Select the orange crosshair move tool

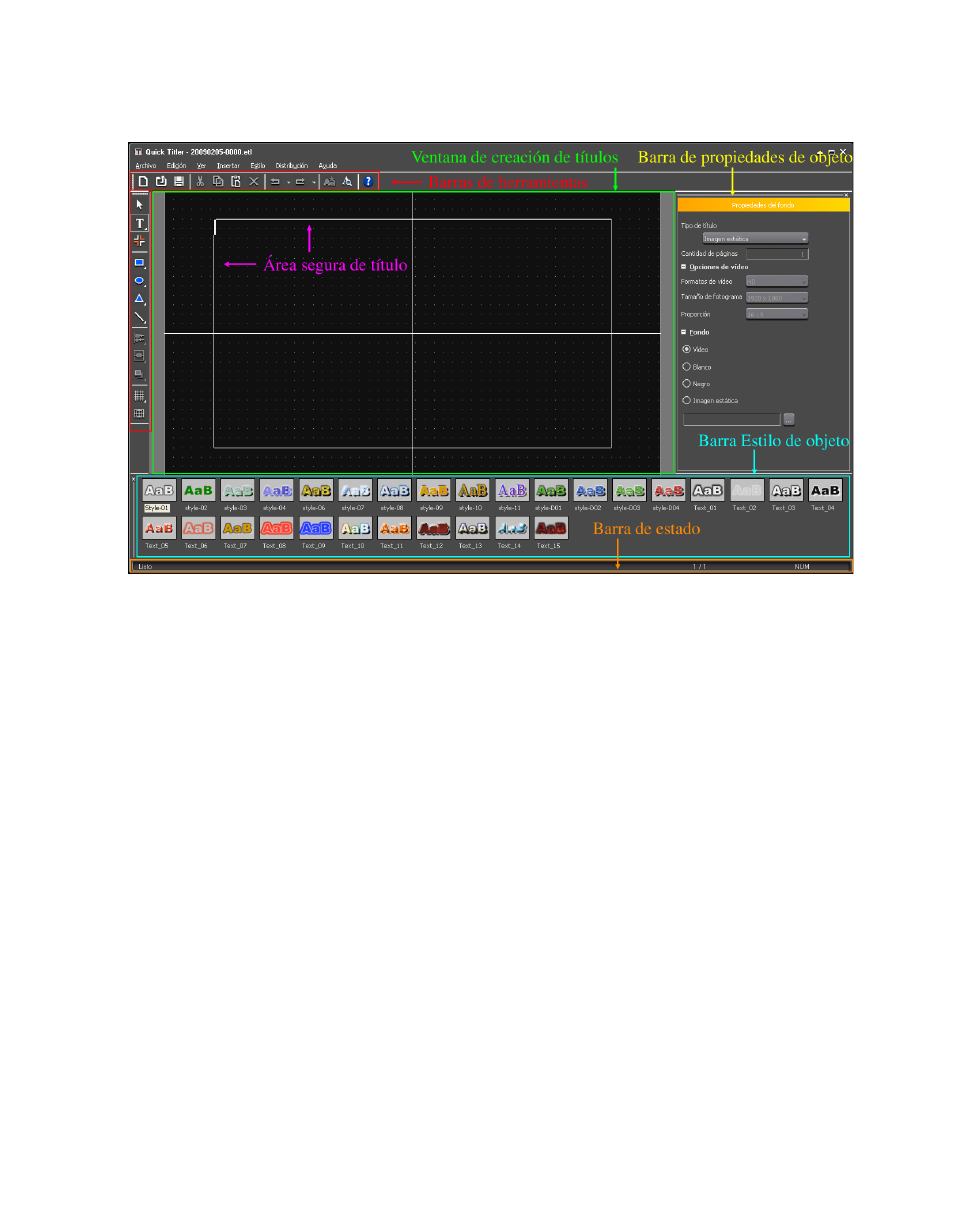(140, 241)
